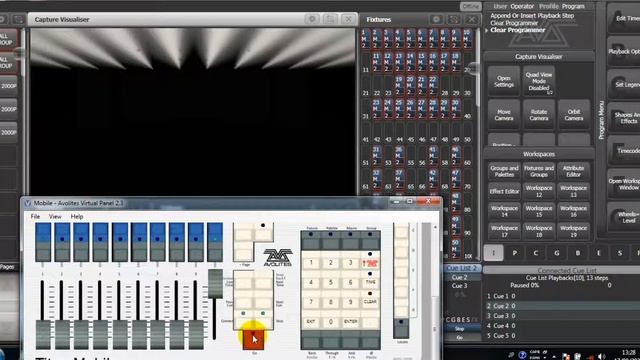The width and height of the screenshot is (640, 360).
Task: Click Open Settings in Capture Visualiser menu
Action: pos(504,81)
